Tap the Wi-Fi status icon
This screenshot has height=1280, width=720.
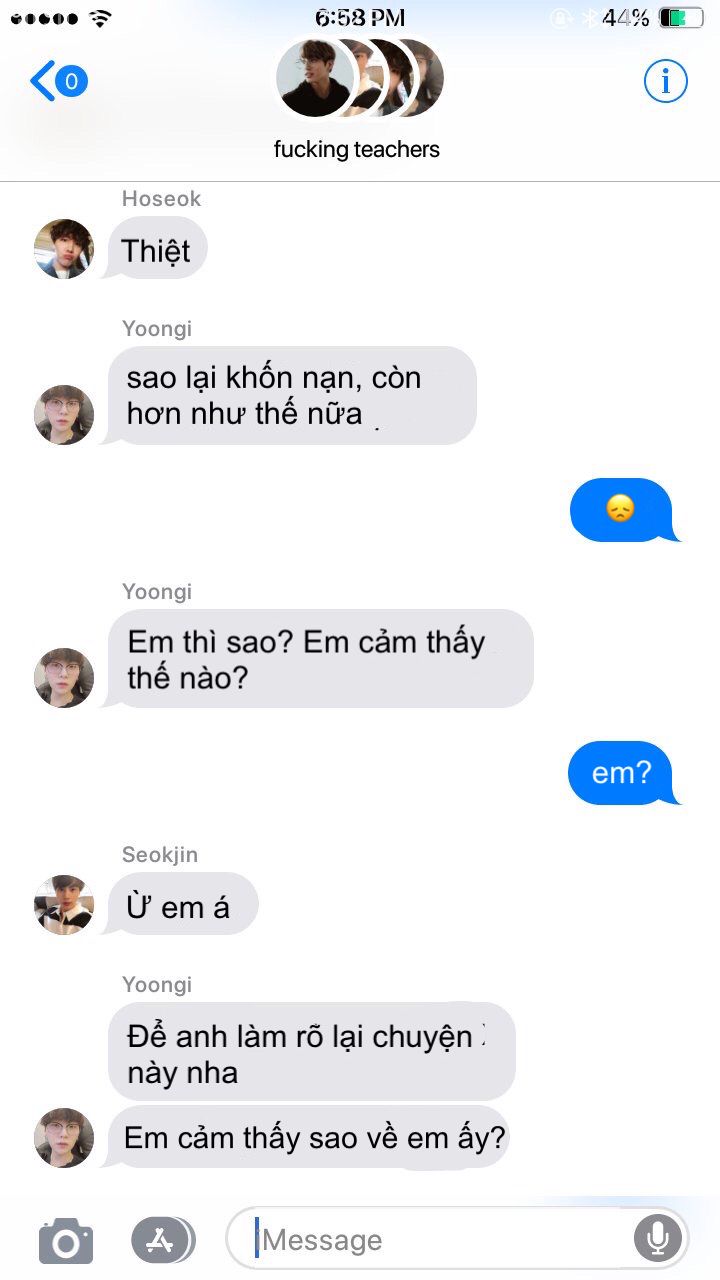point(99,17)
